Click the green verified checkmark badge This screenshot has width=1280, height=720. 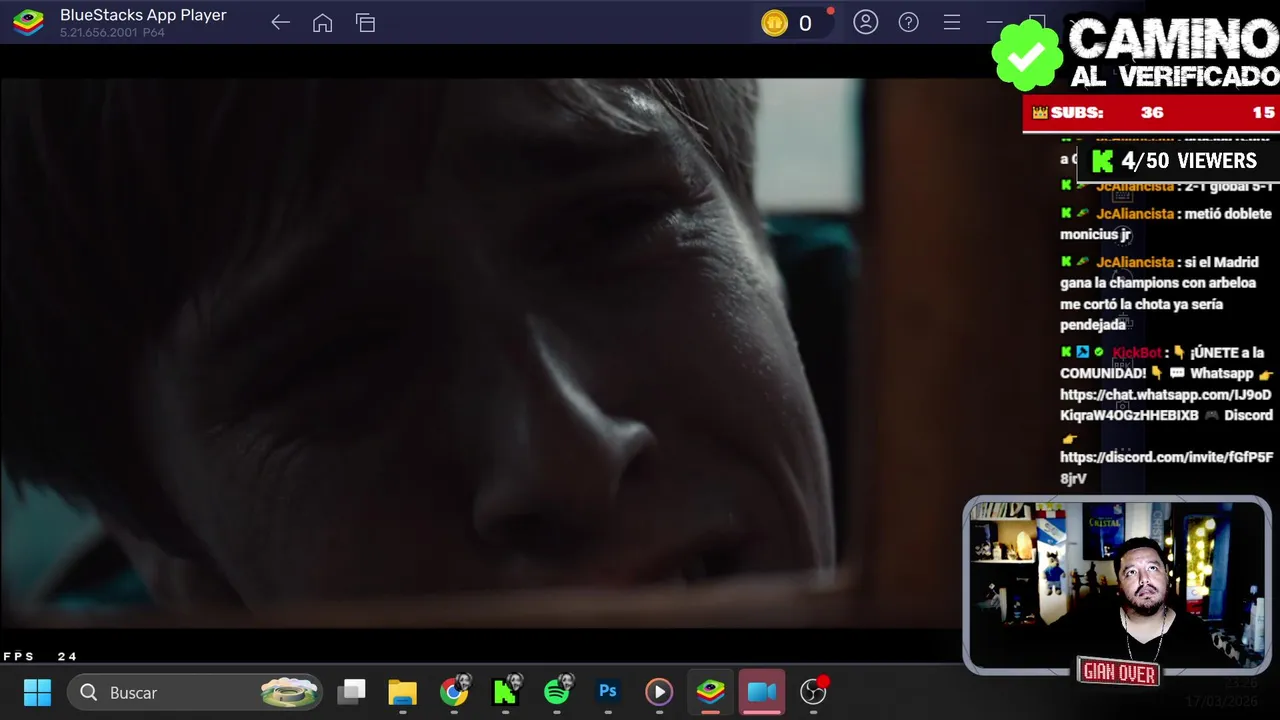click(x=1027, y=55)
